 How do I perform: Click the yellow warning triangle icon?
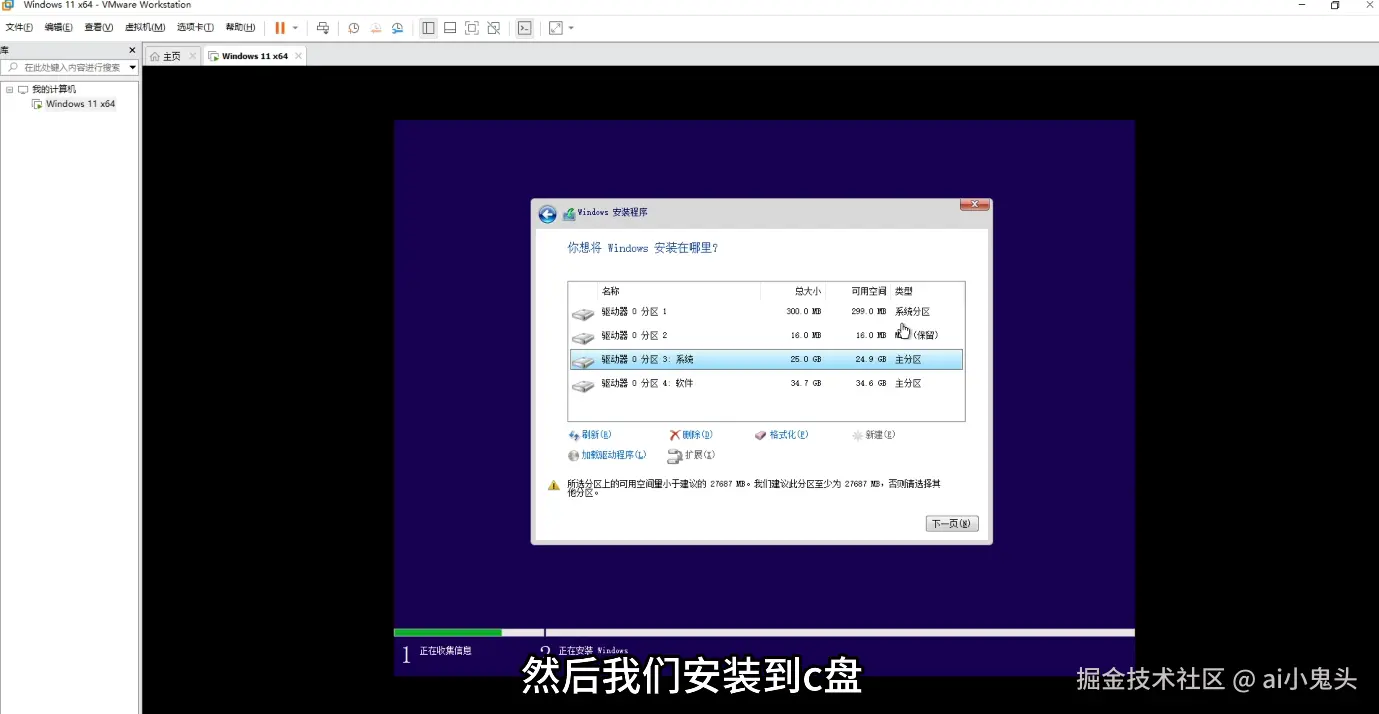tap(553, 485)
